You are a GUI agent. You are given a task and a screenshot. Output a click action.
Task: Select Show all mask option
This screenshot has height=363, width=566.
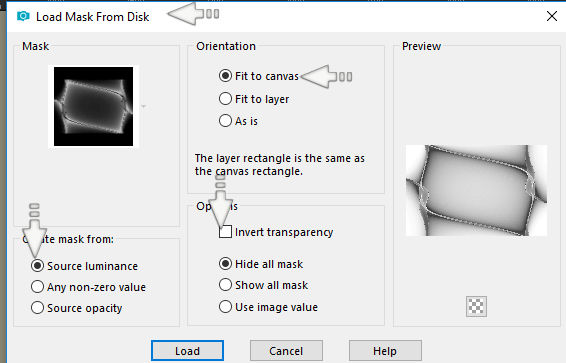[263, 285]
